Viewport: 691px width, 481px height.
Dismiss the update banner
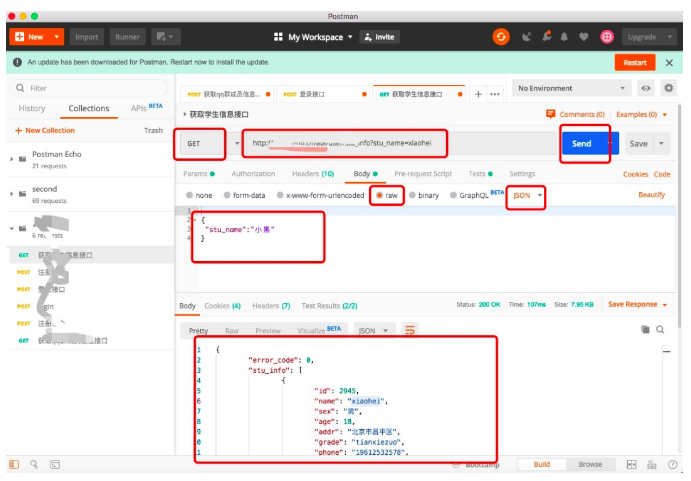669,63
